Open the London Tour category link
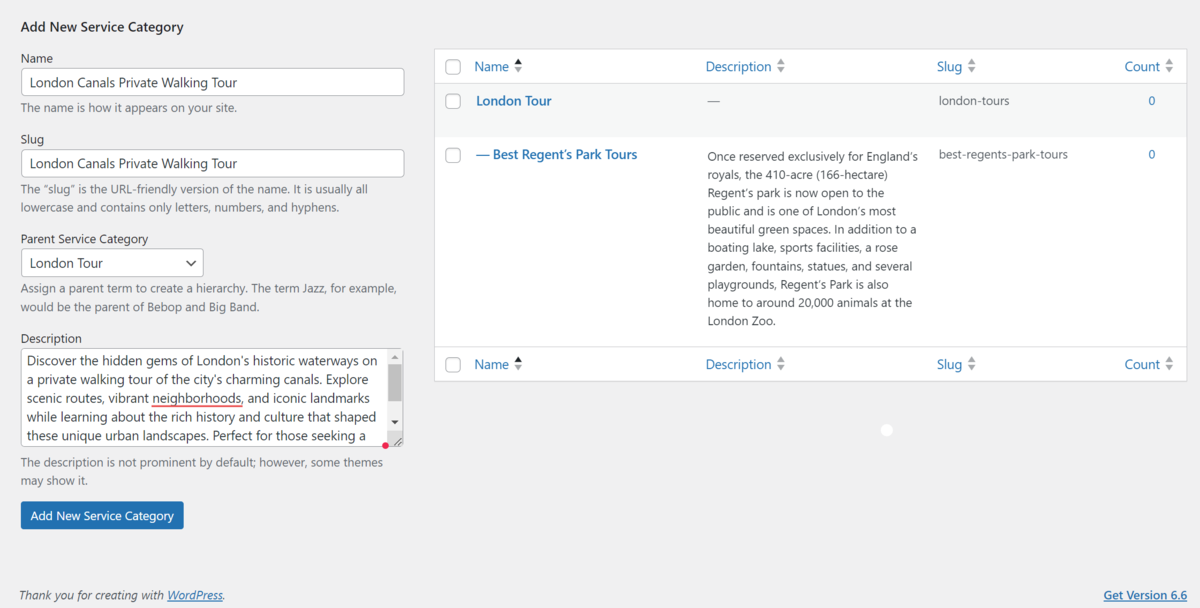The image size is (1200, 608). tap(514, 101)
